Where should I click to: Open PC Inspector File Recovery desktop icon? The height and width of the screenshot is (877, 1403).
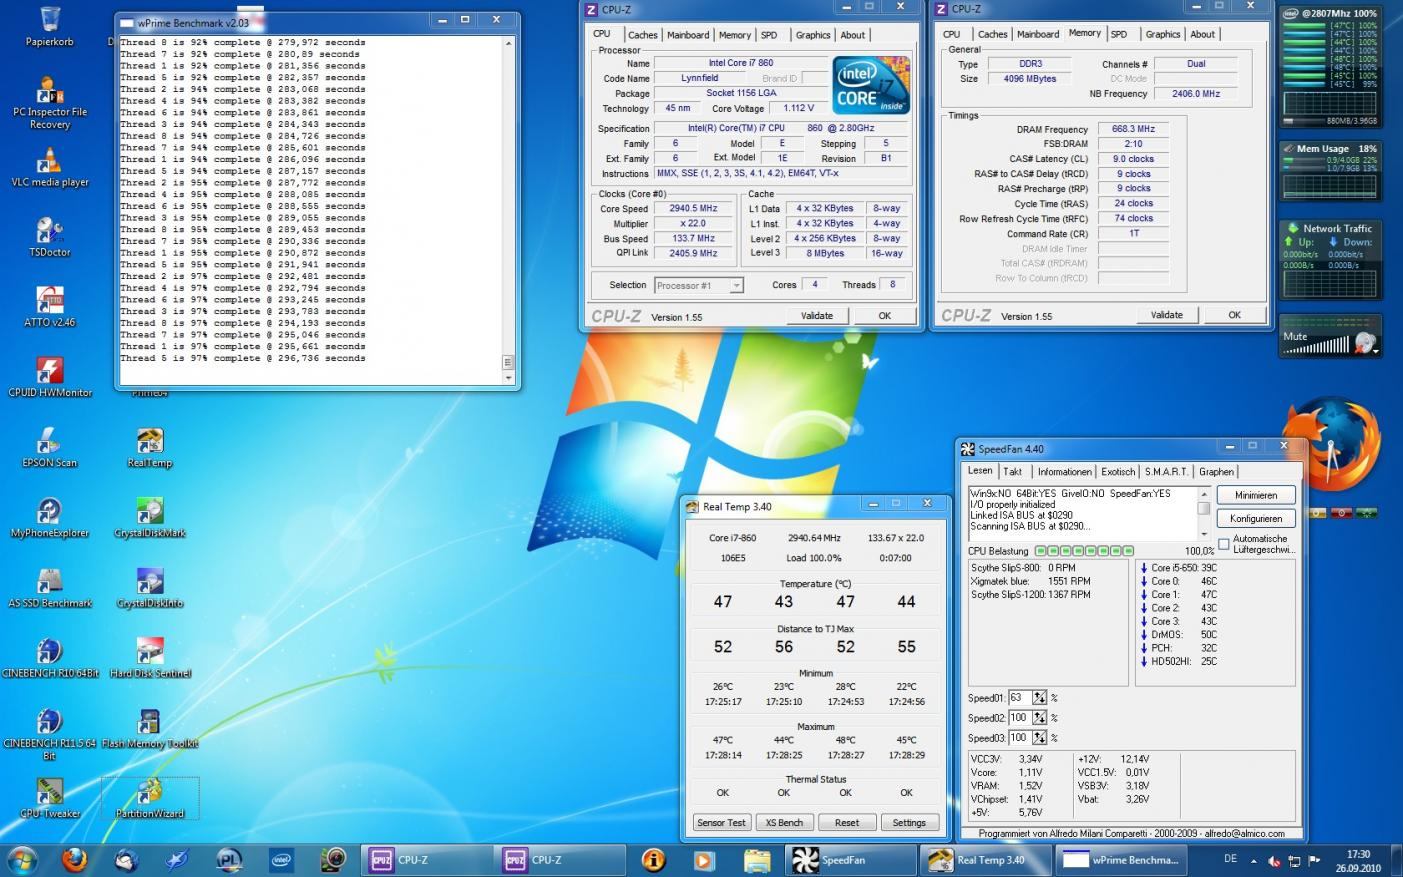(49, 103)
